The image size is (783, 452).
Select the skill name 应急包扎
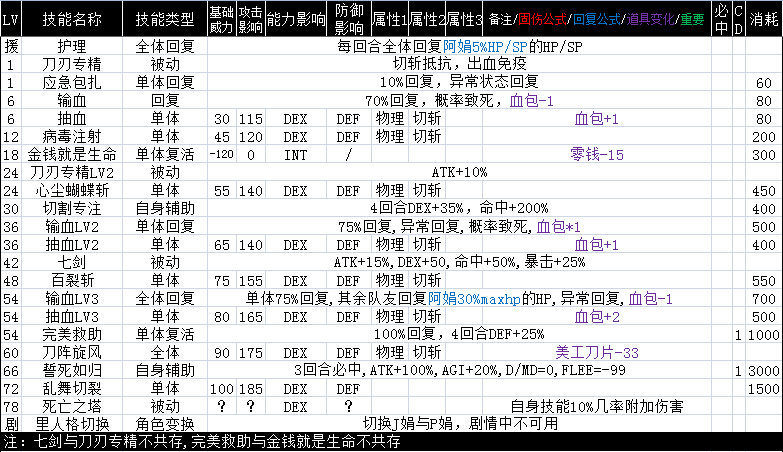pos(72,82)
